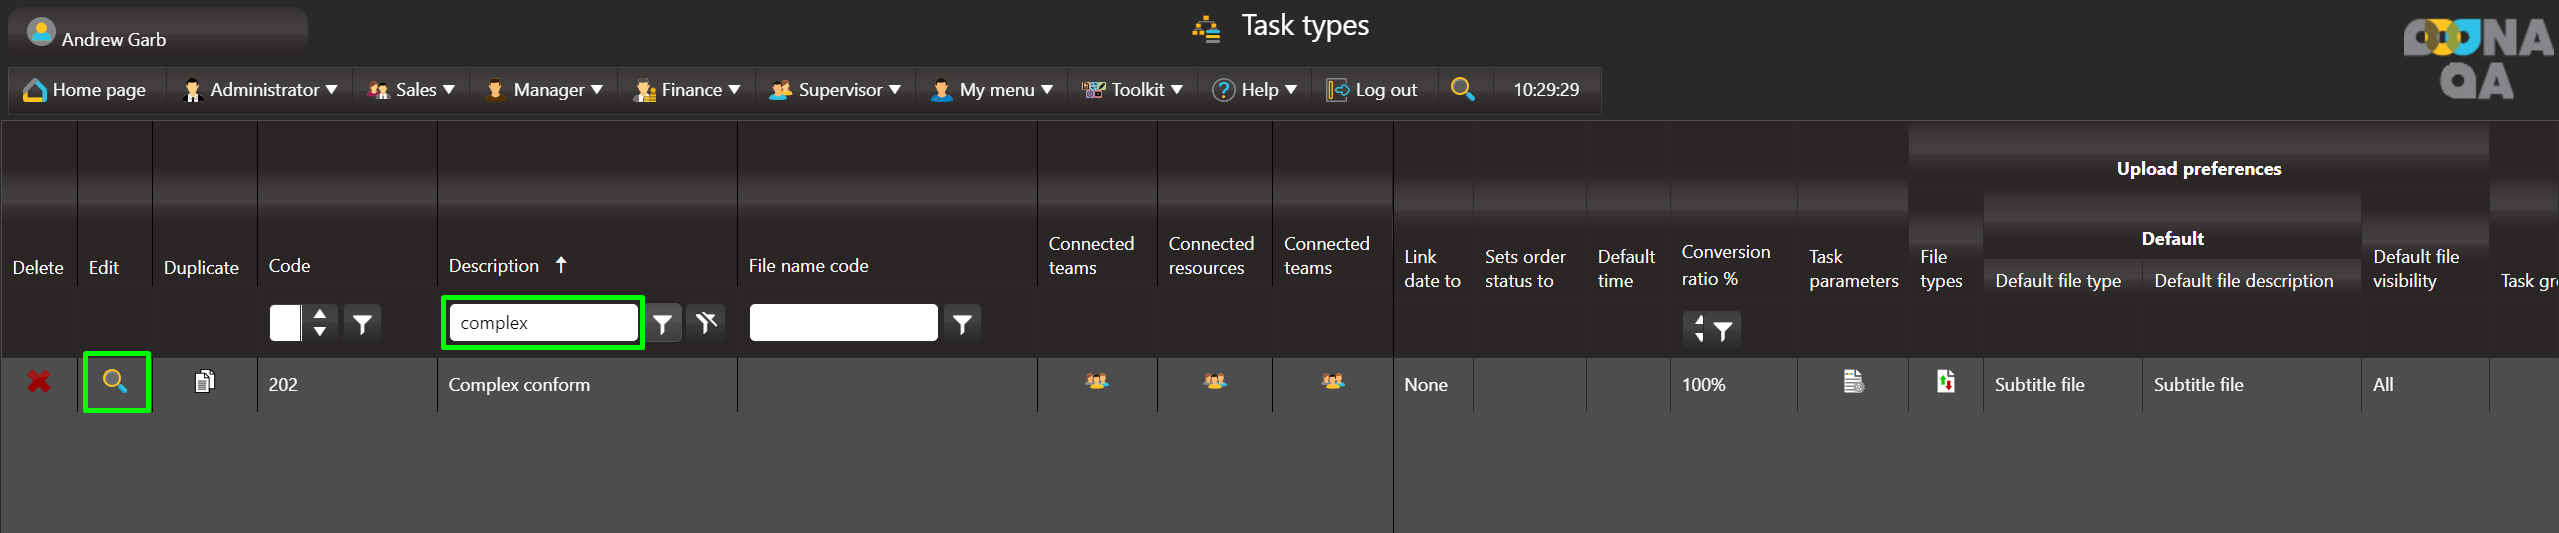2559x533 pixels.
Task: Open the Help menu
Action: click(x=1255, y=90)
